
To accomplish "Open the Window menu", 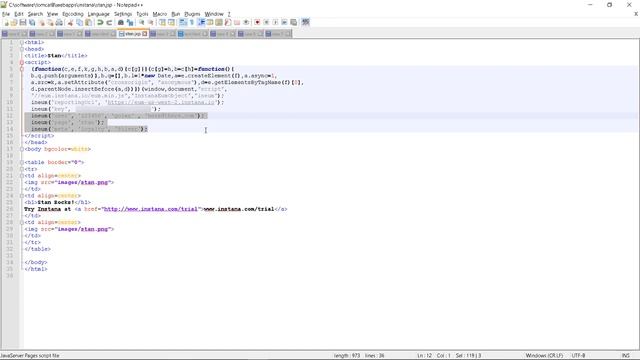I will (x=214, y=14).
